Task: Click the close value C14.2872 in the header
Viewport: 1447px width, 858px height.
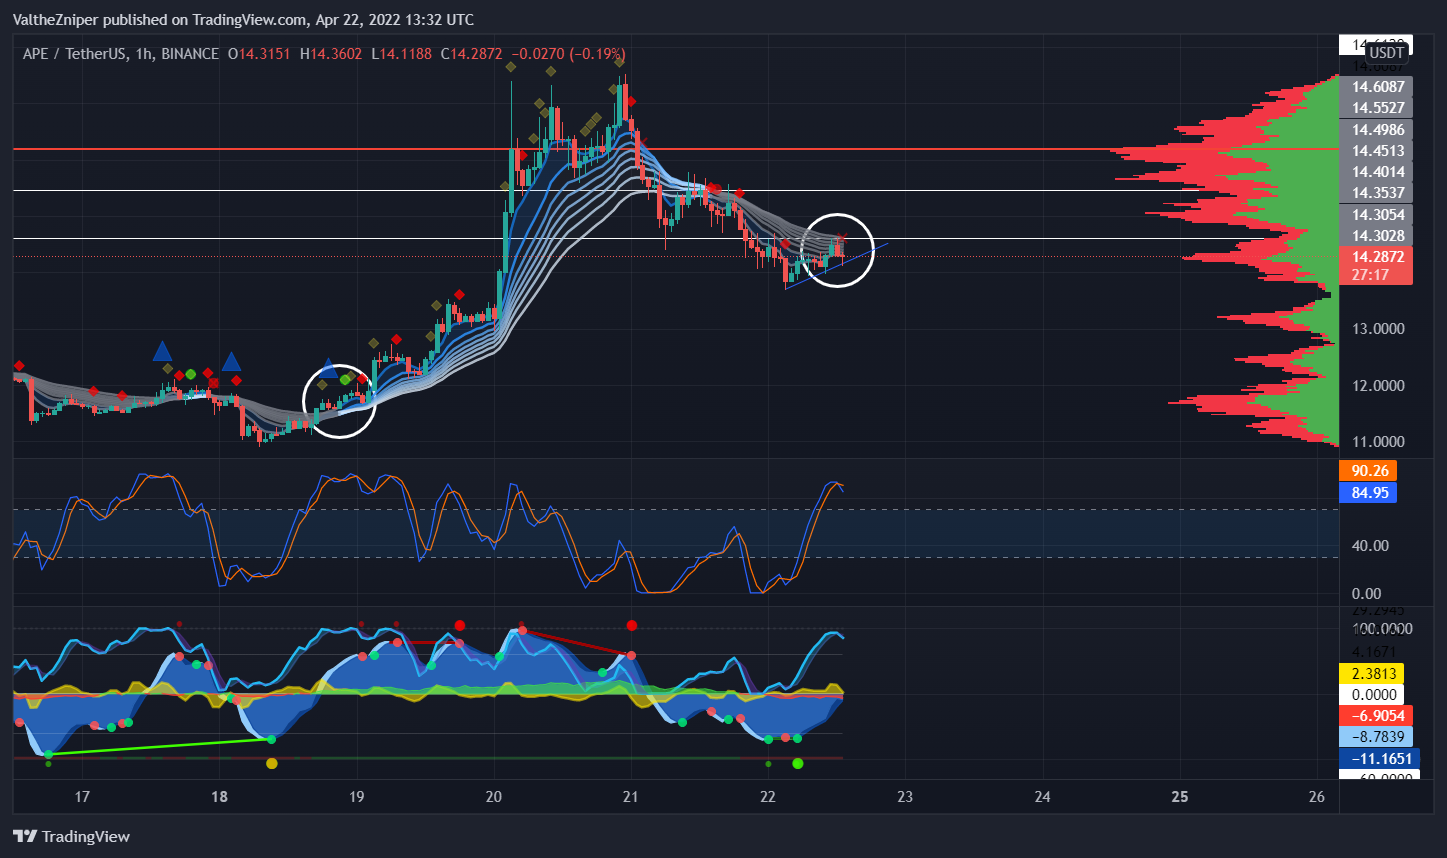Action: tap(472, 53)
